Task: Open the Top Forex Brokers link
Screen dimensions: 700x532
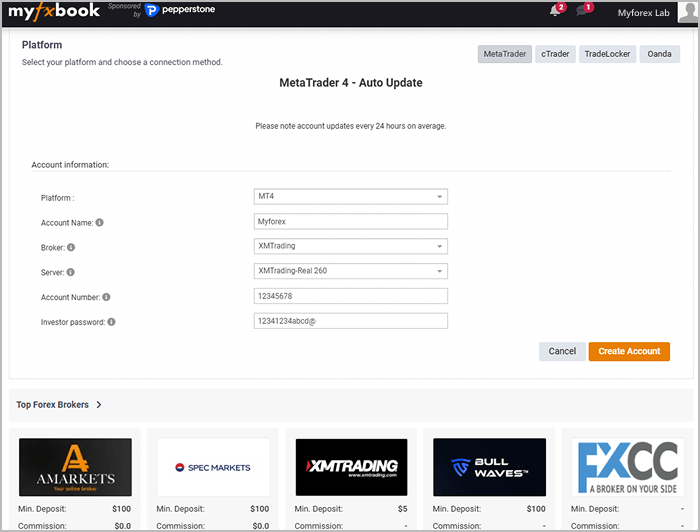Action: pos(53,405)
